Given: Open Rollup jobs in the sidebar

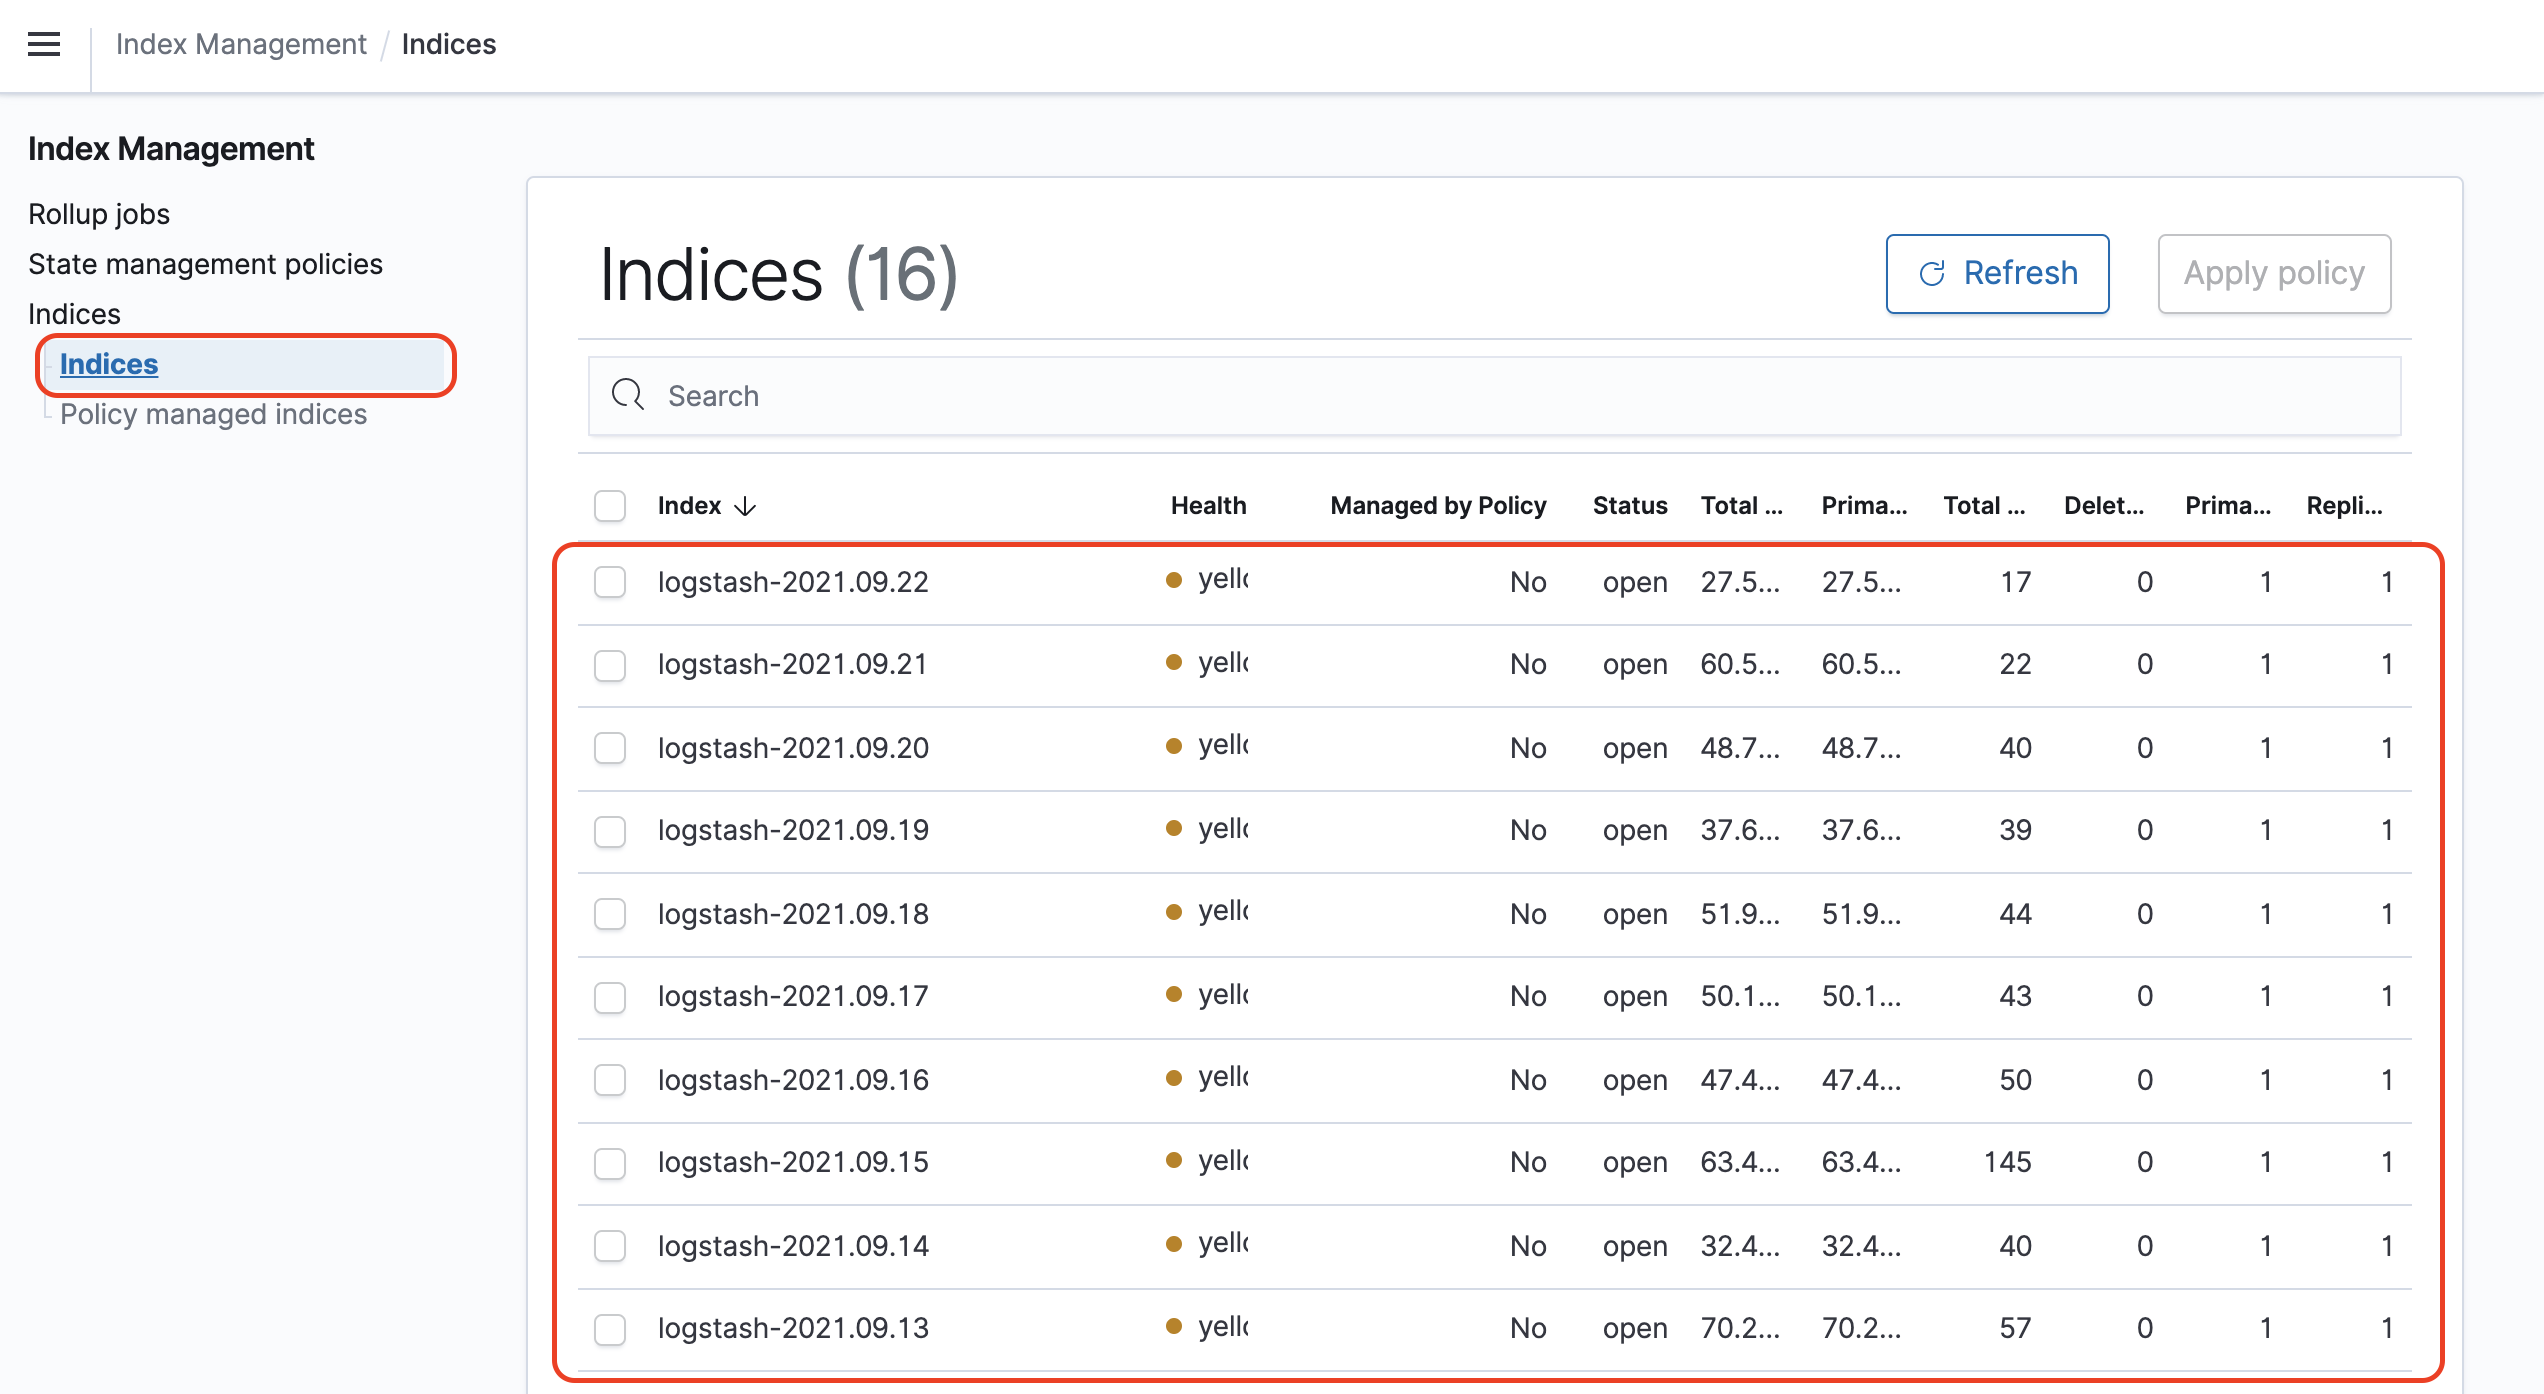Looking at the screenshot, I should click(99, 214).
